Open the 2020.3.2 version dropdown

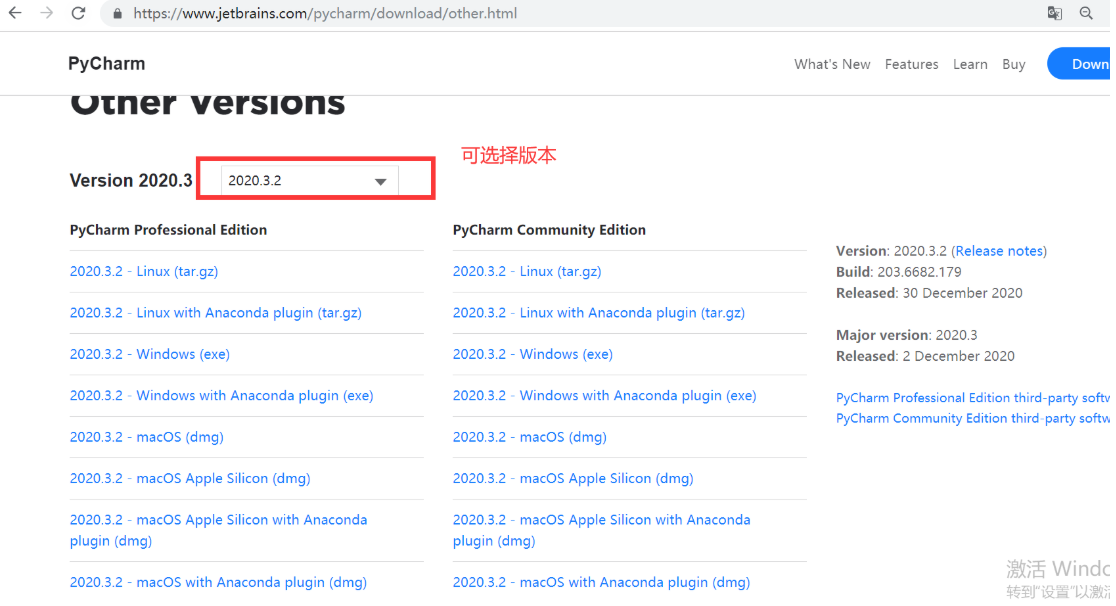(x=310, y=181)
